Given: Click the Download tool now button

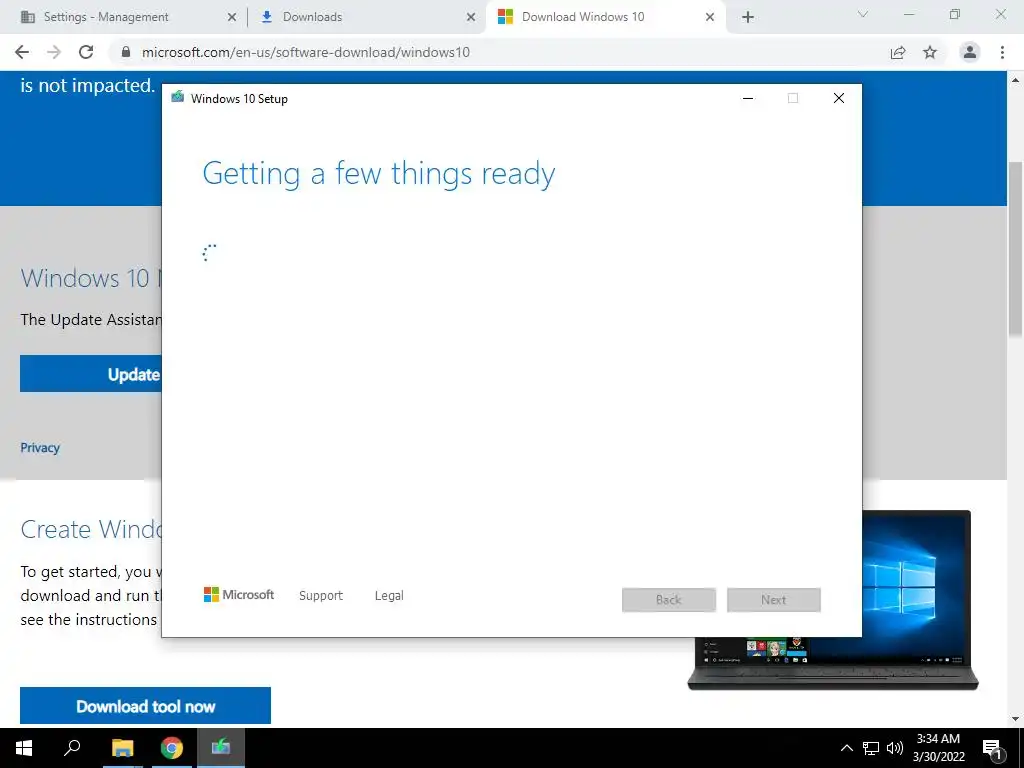Looking at the screenshot, I should [146, 706].
